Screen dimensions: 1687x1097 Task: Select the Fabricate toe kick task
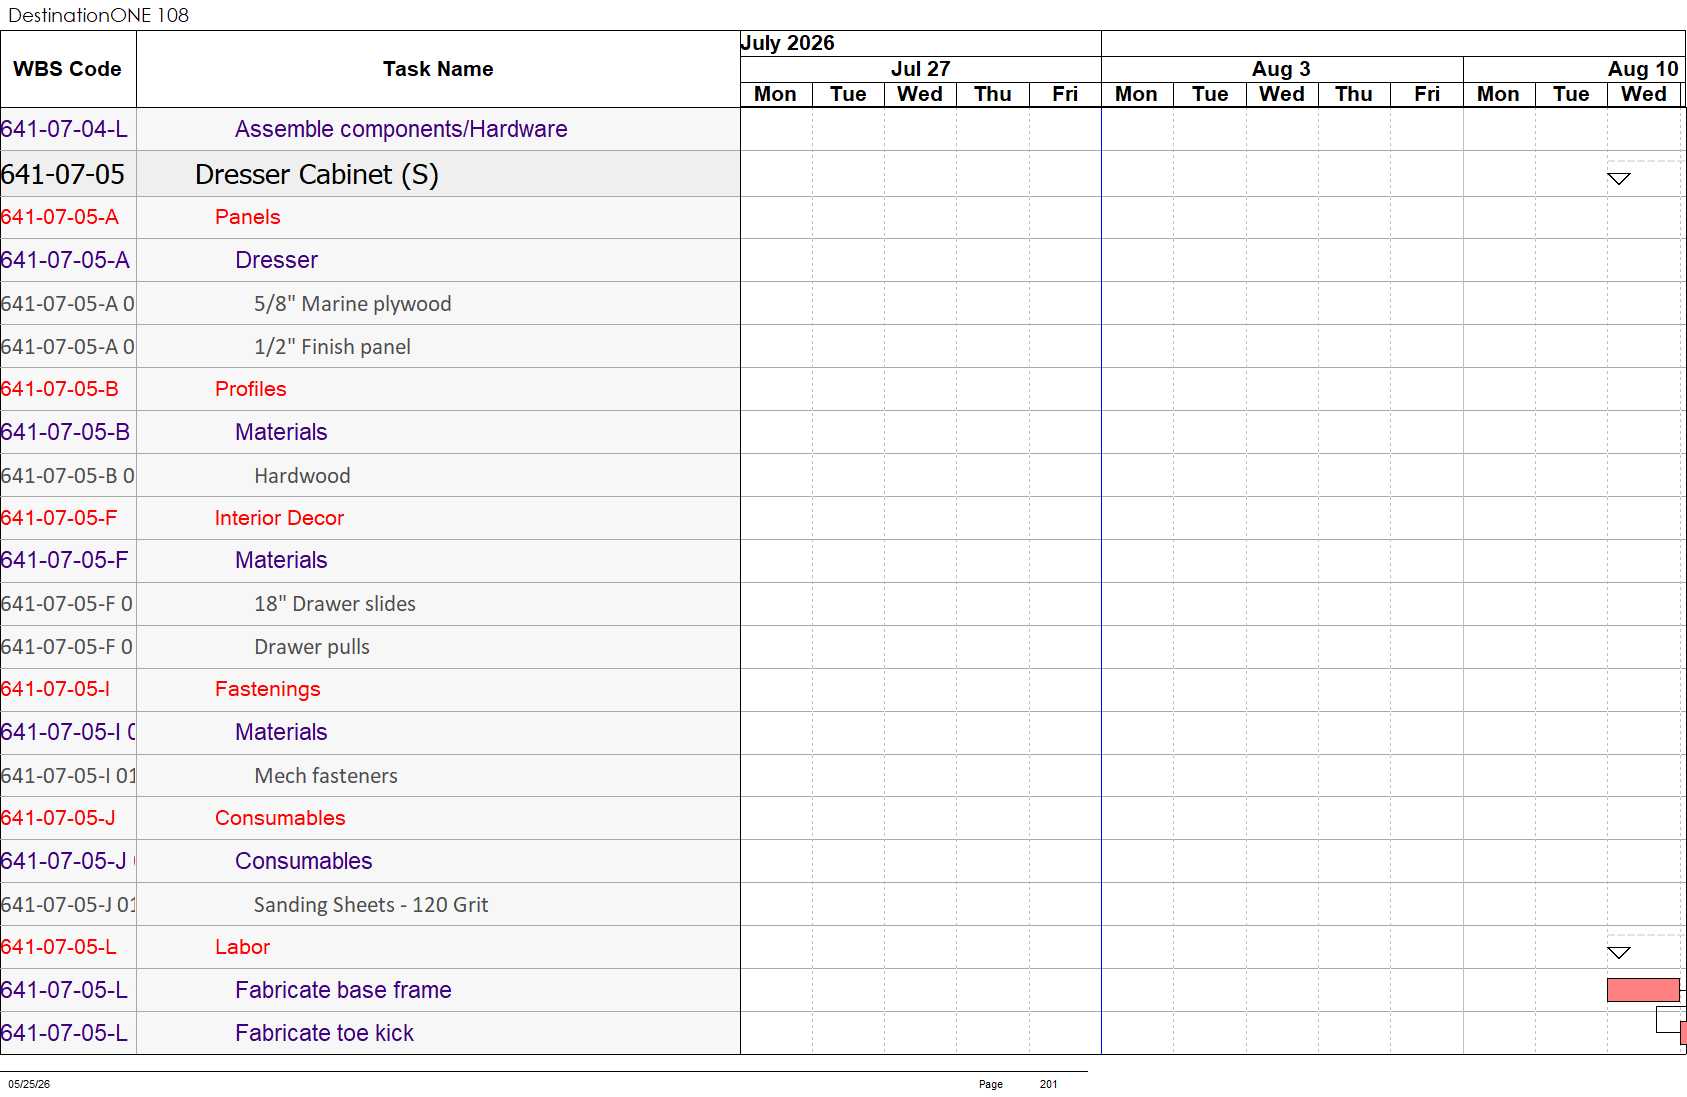(324, 1033)
